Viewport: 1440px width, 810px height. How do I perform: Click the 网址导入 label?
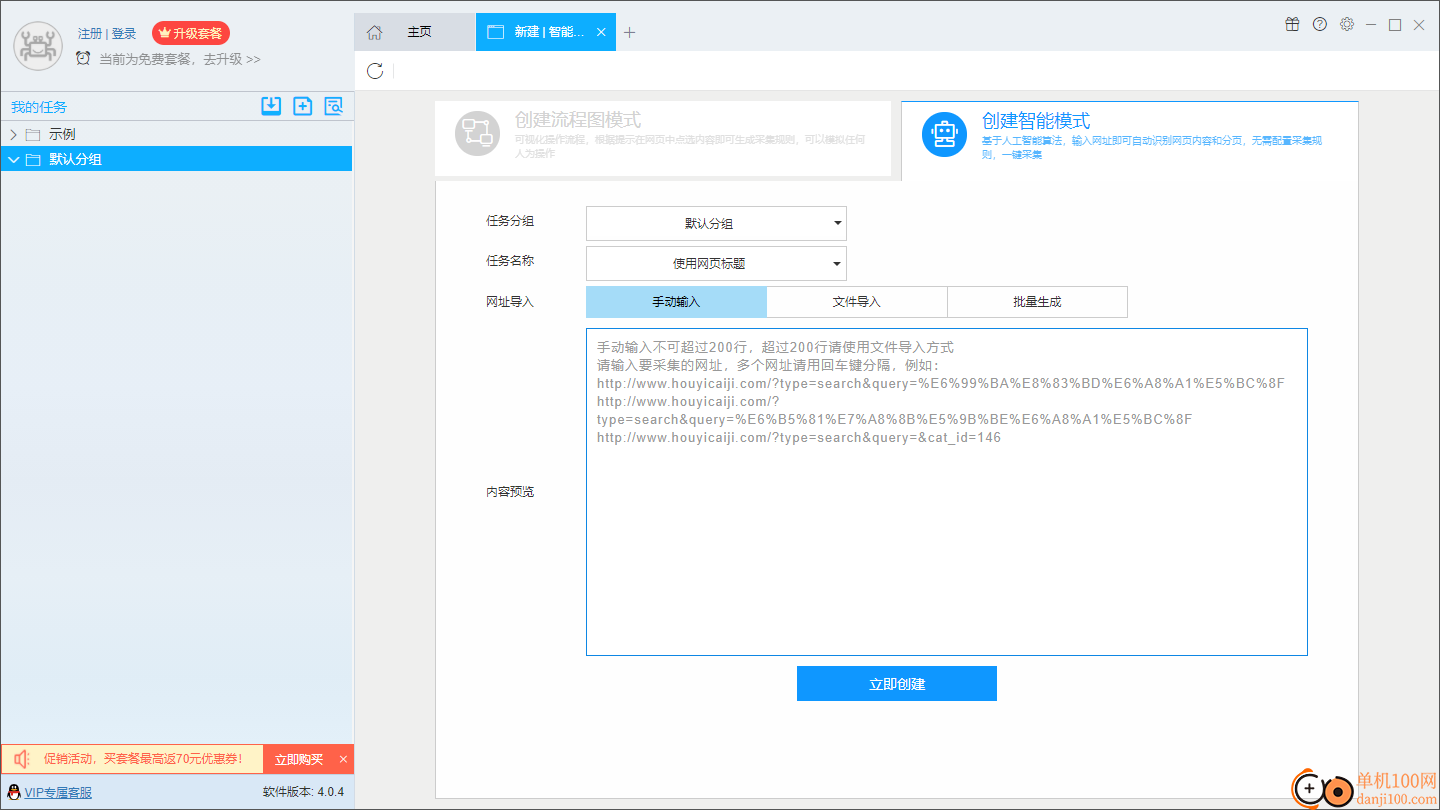pos(510,302)
